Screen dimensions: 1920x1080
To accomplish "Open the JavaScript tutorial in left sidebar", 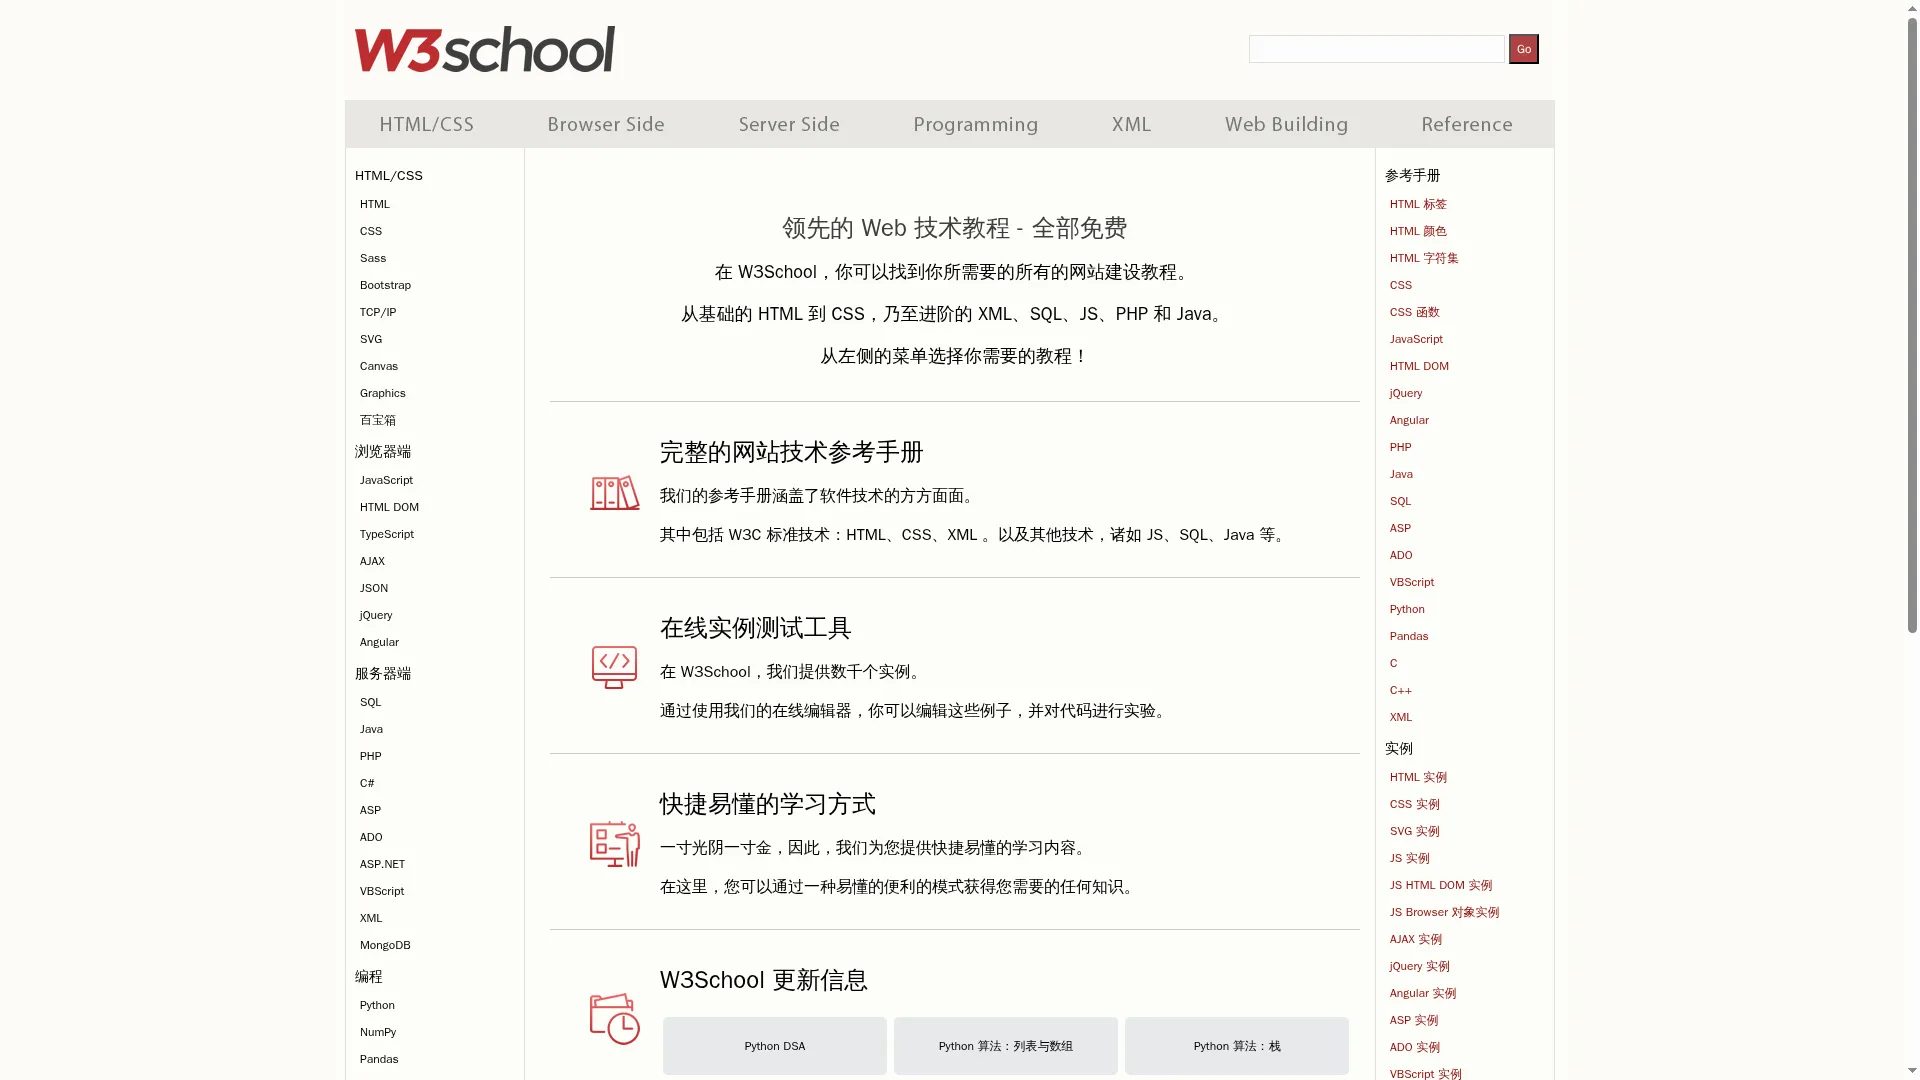I will pyautogui.click(x=385, y=480).
